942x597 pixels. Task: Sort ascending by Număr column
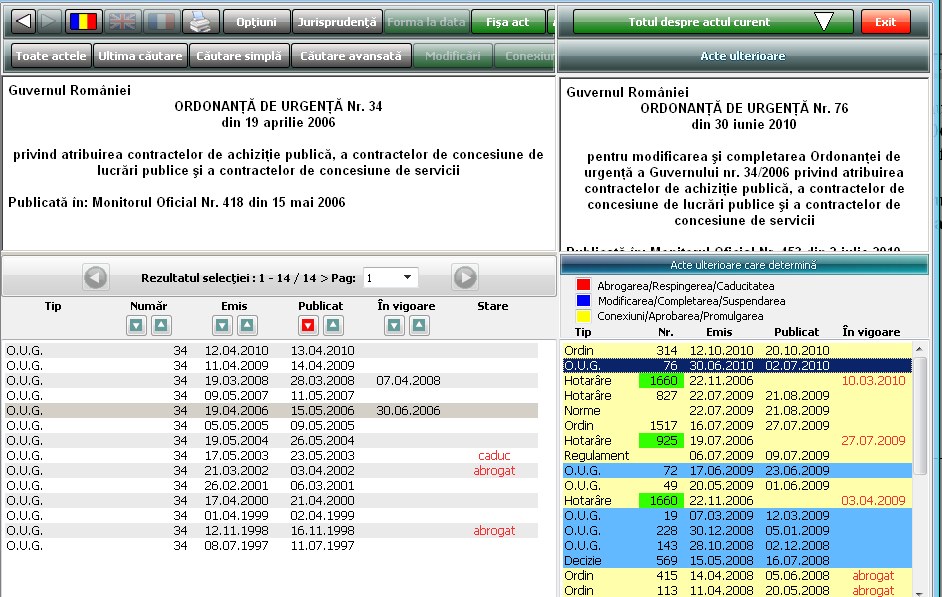(x=161, y=326)
